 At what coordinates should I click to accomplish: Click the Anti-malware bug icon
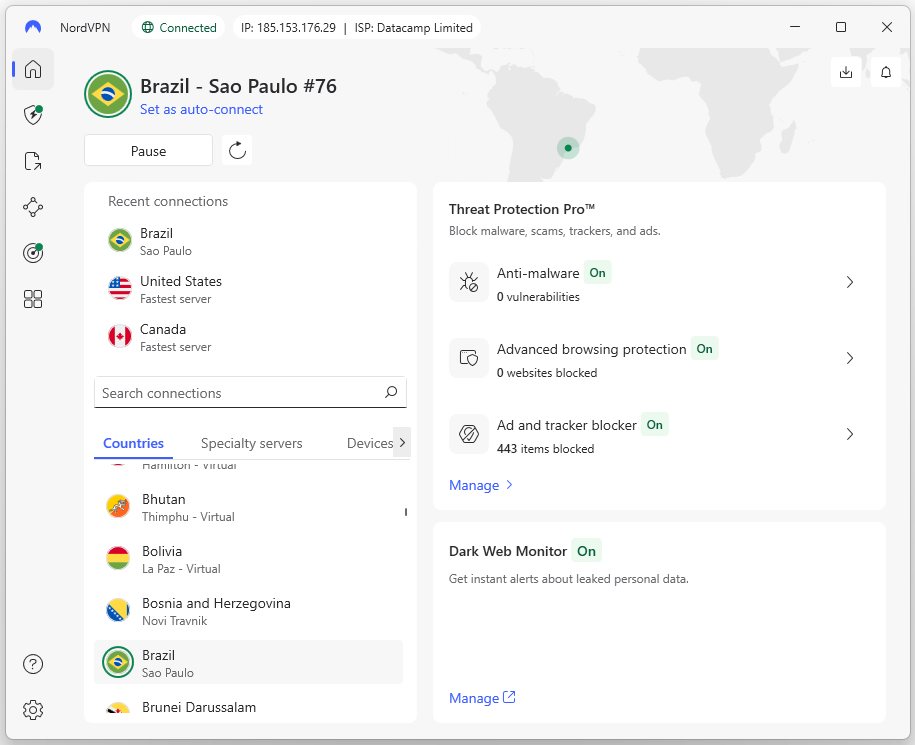point(469,282)
